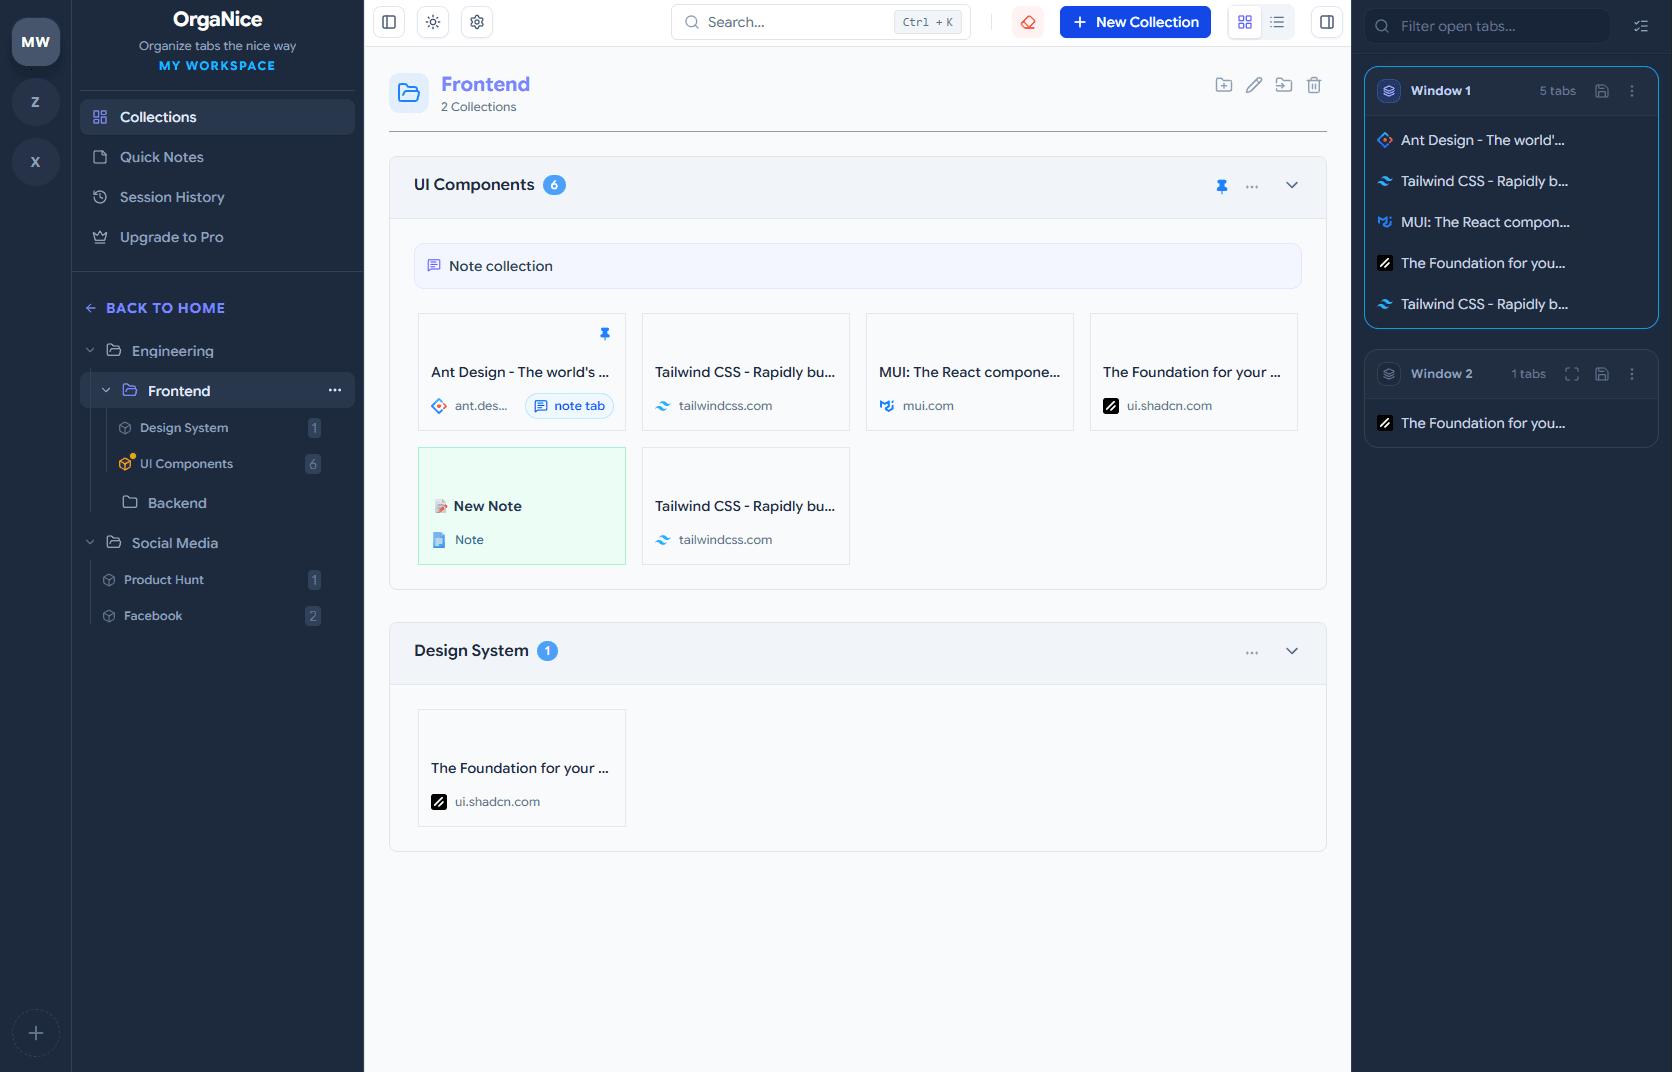Collapse the Design System collection chevron

pos(1291,651)
